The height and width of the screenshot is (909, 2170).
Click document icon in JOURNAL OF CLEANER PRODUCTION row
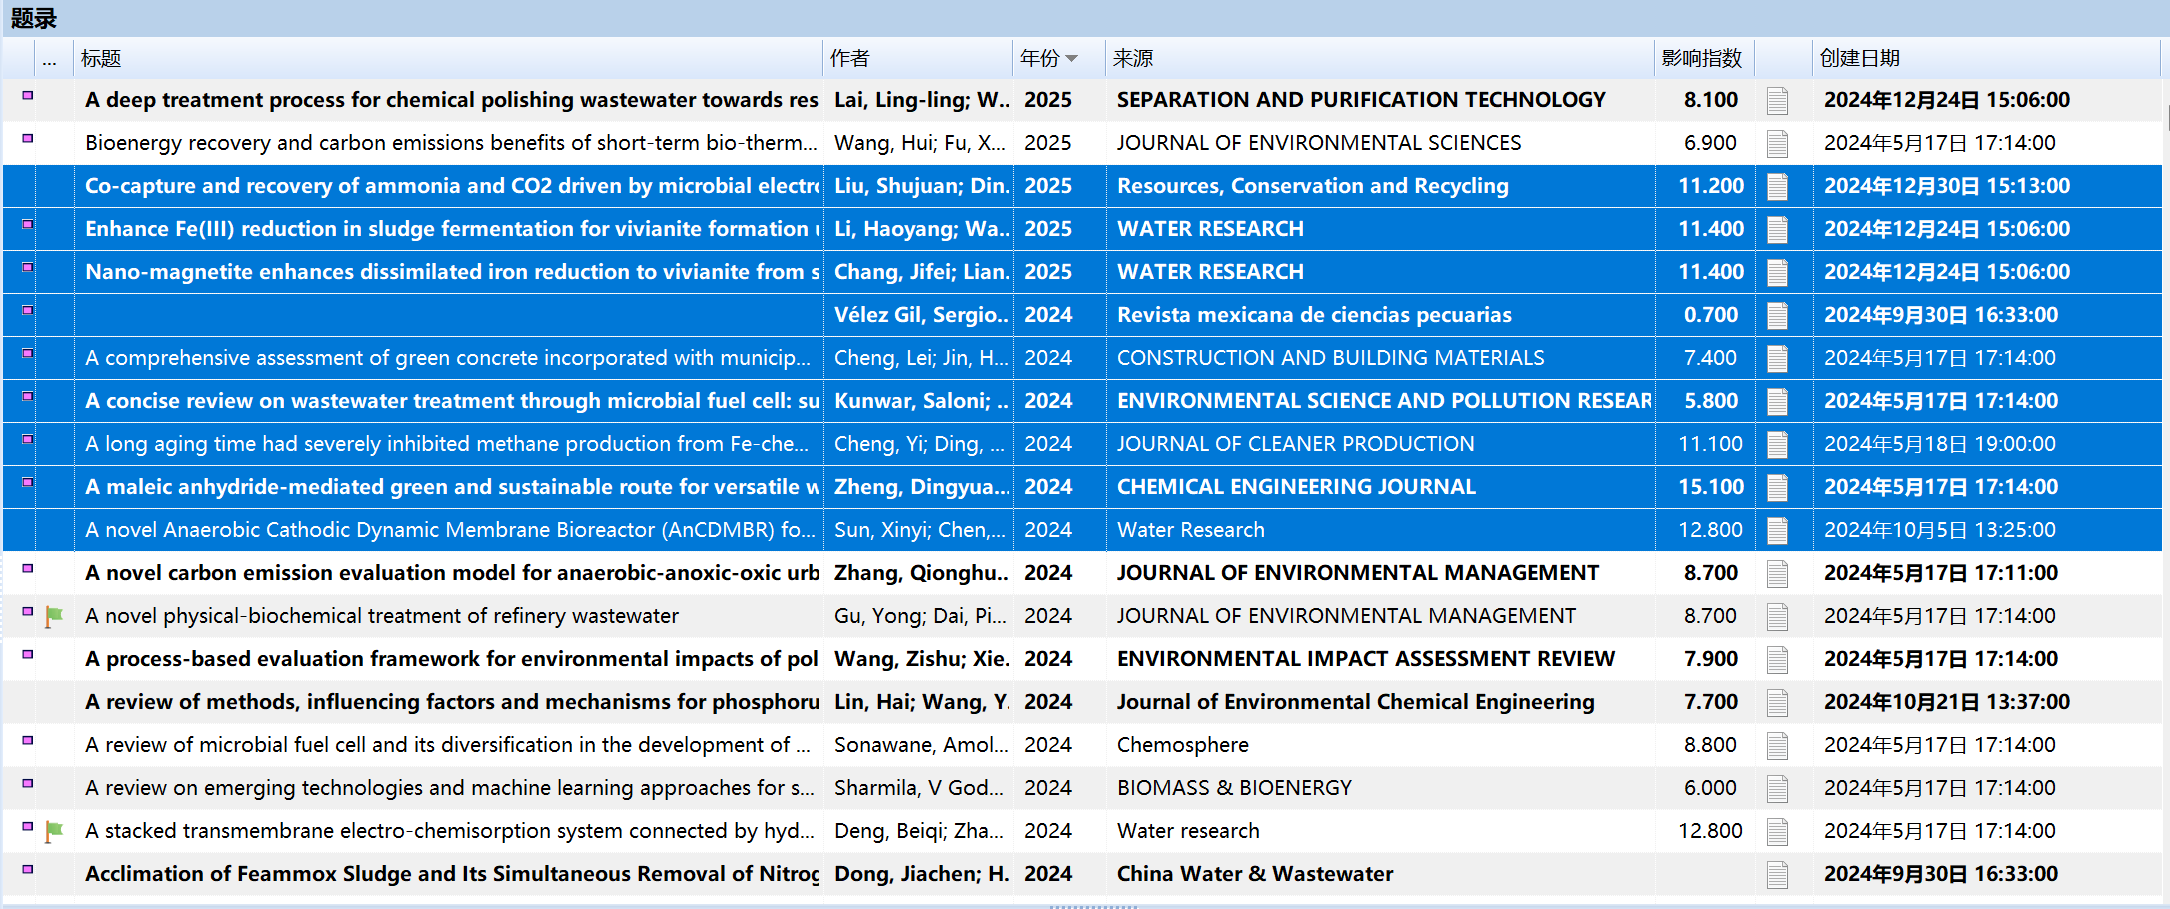[1777, 445]
